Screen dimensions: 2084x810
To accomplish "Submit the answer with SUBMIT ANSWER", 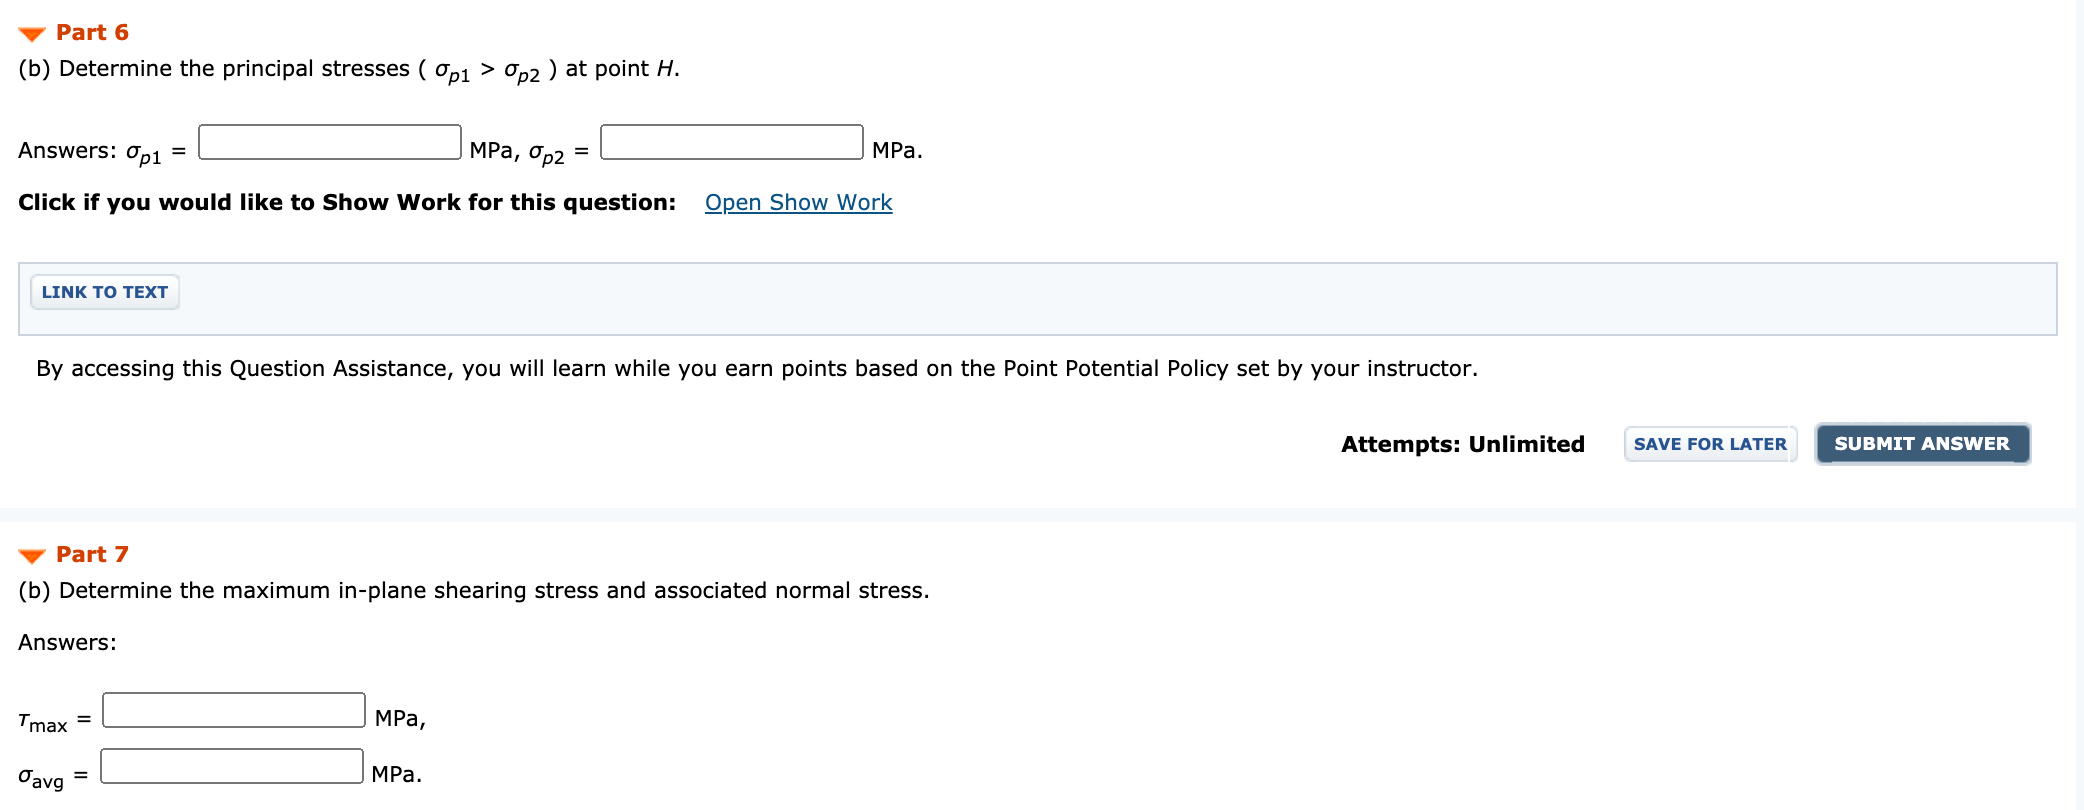I will pyautogui.click(x=1922, y=444).
